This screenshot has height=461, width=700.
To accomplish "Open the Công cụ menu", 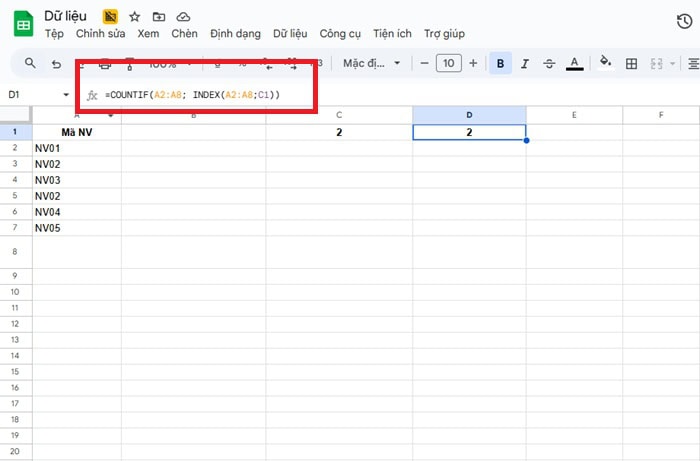I will coord(340,33).
